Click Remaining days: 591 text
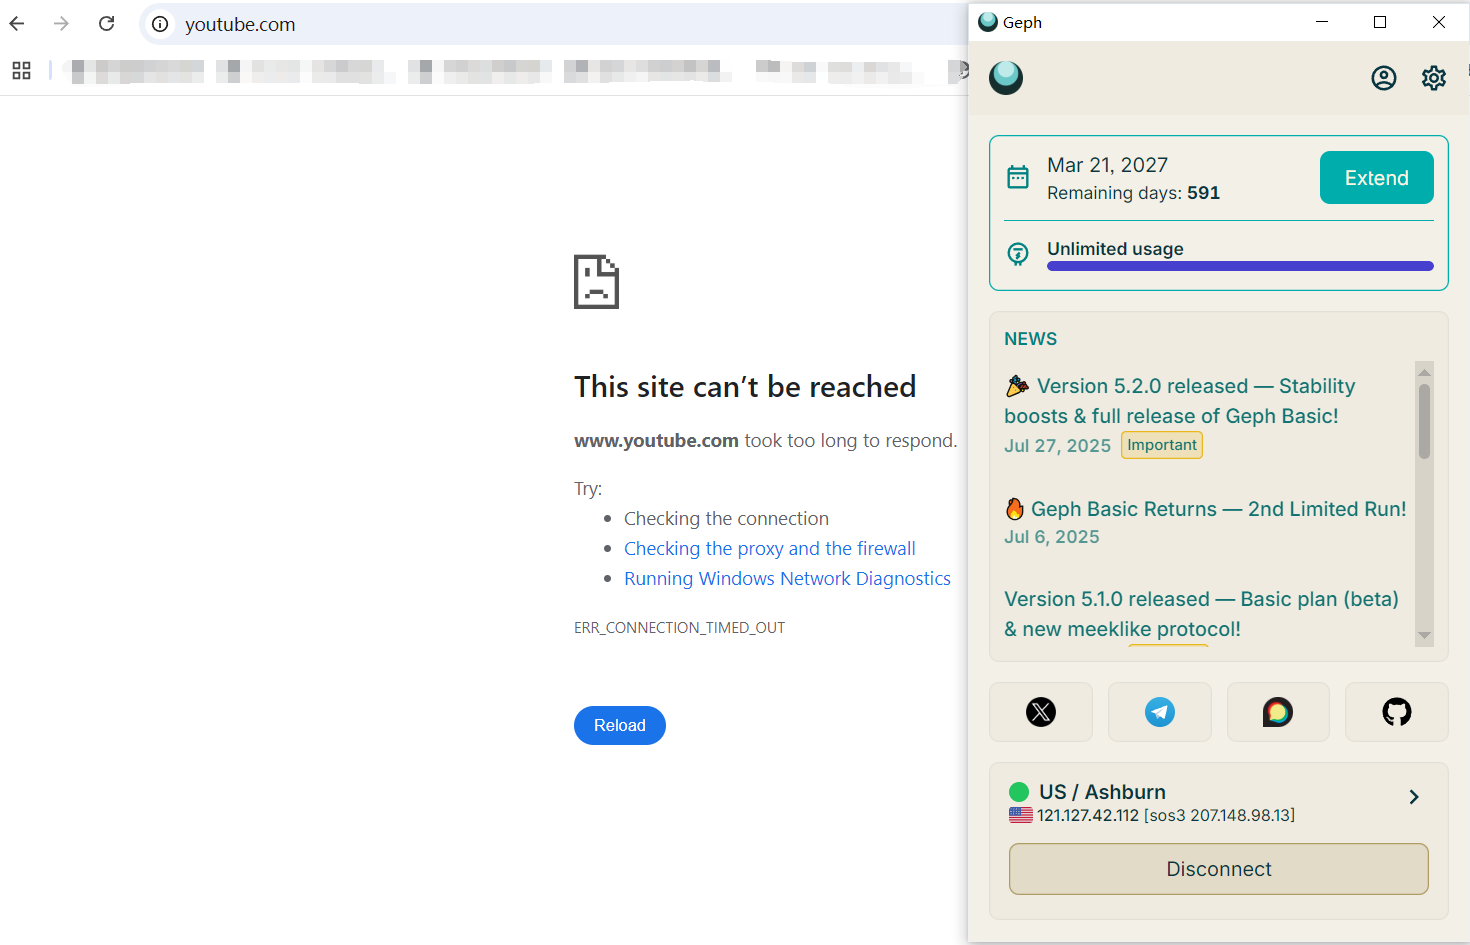This screenshot has width=1470, height=945. coord(1133,193)
